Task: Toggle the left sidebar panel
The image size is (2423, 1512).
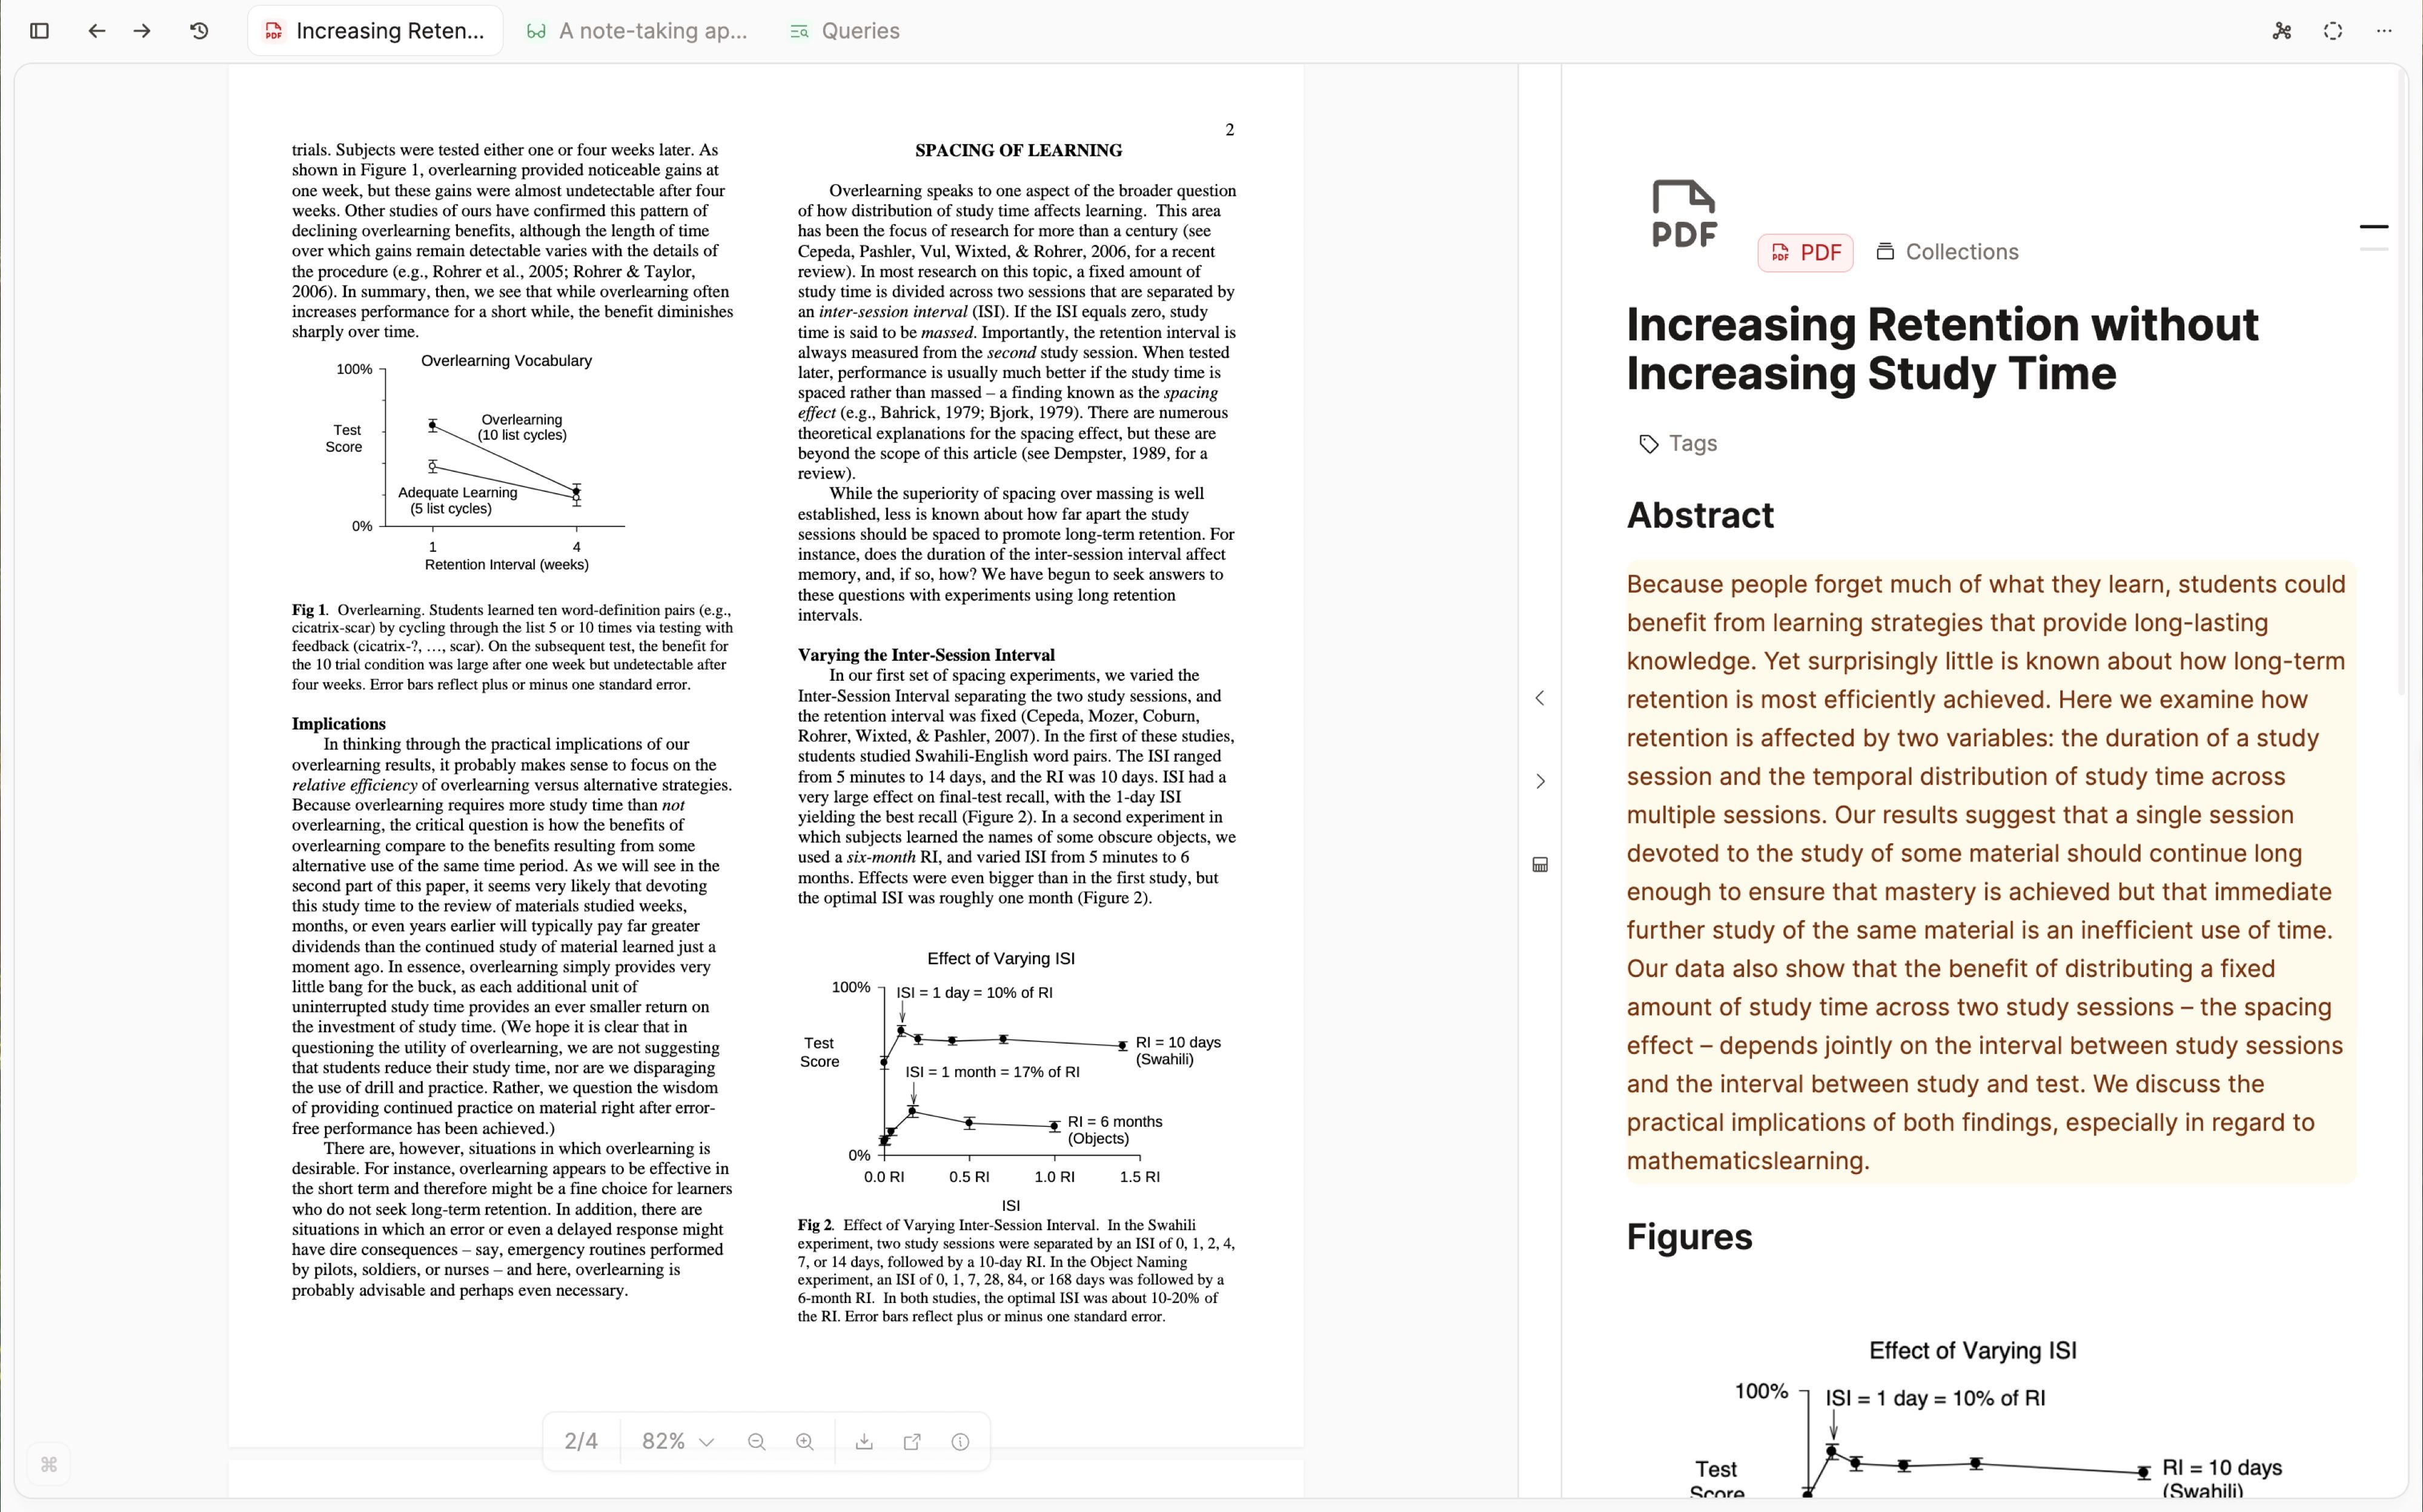Action: [40, 31]
